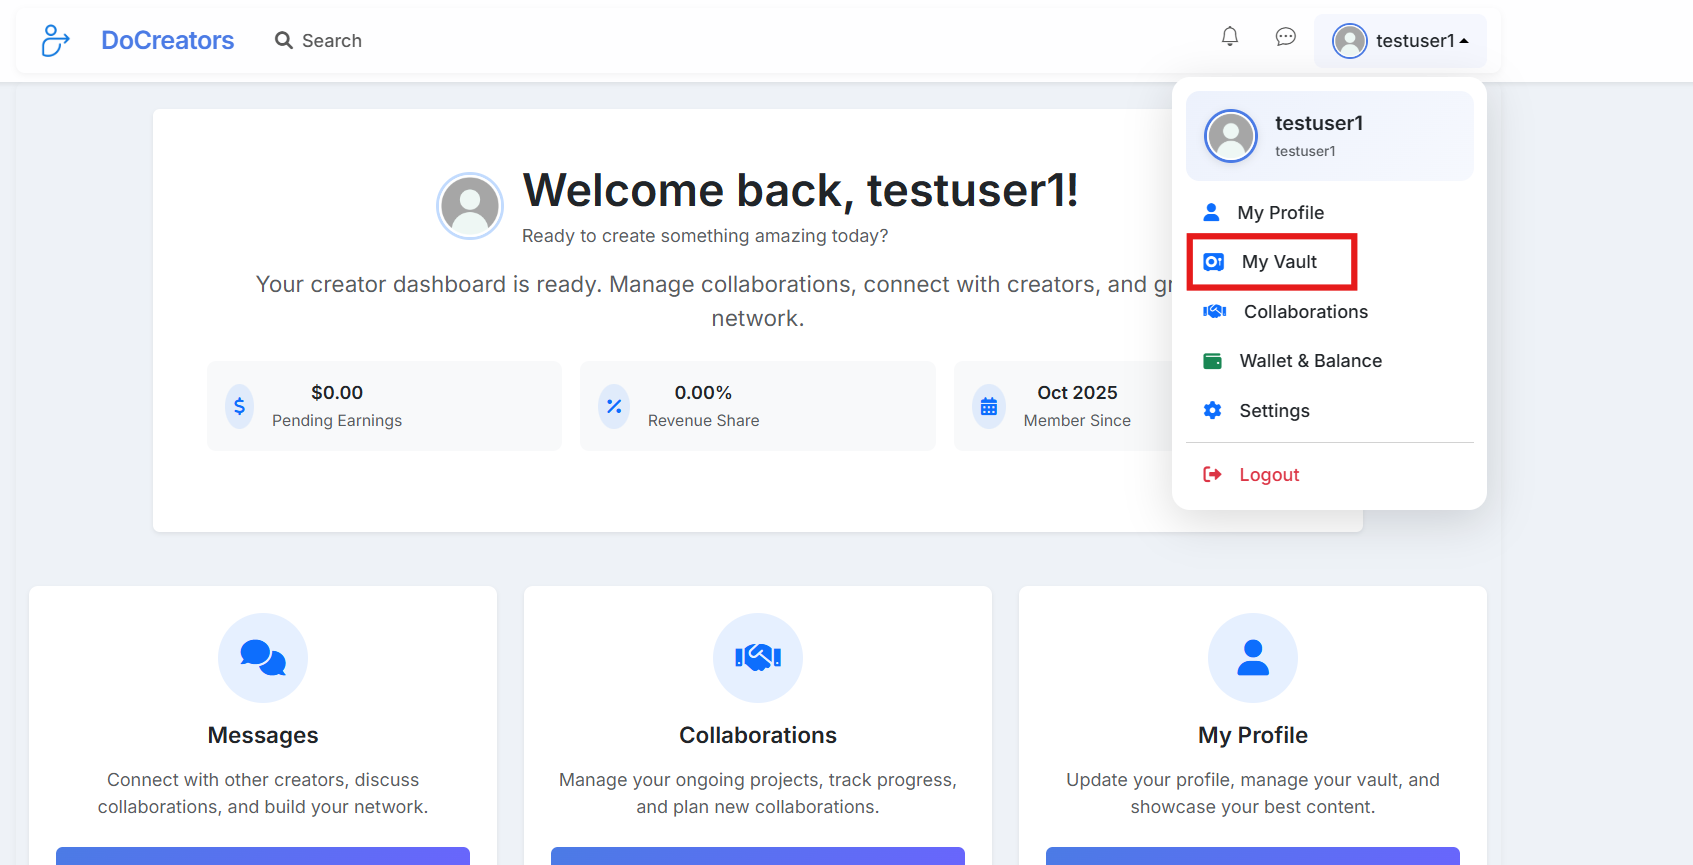Screen dimensions: 1693x865
Task: Click the Pending Earnings dollar icon
Action: click(x=239, y=406)
